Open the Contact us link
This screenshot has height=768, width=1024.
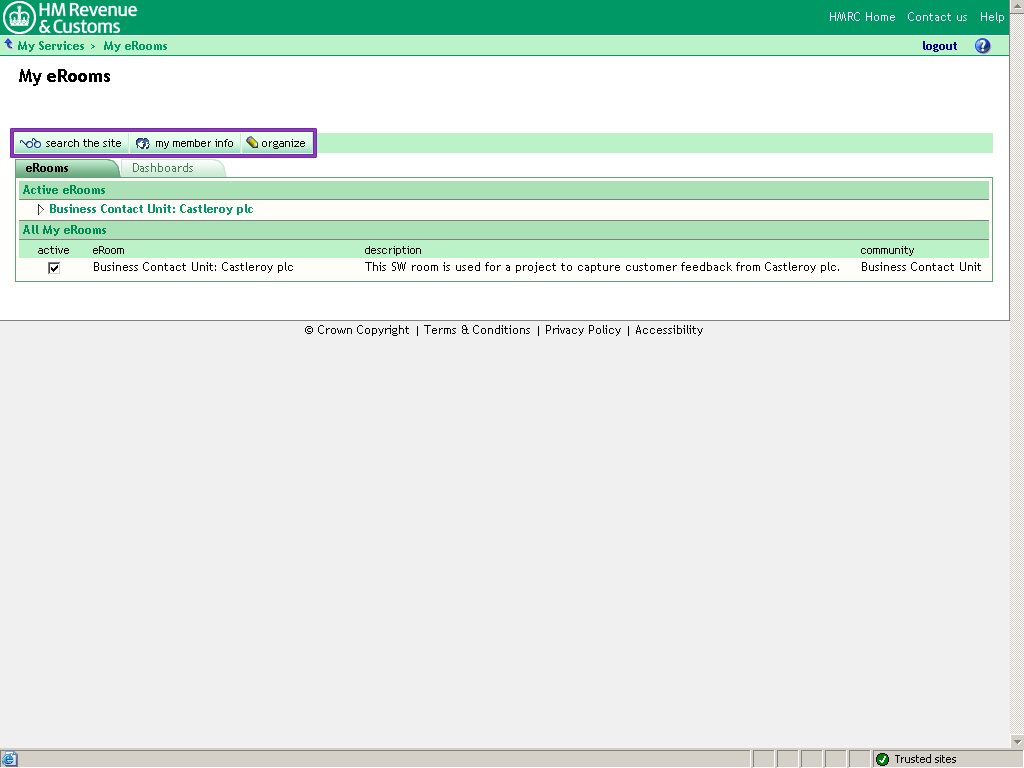pos(937,17)
